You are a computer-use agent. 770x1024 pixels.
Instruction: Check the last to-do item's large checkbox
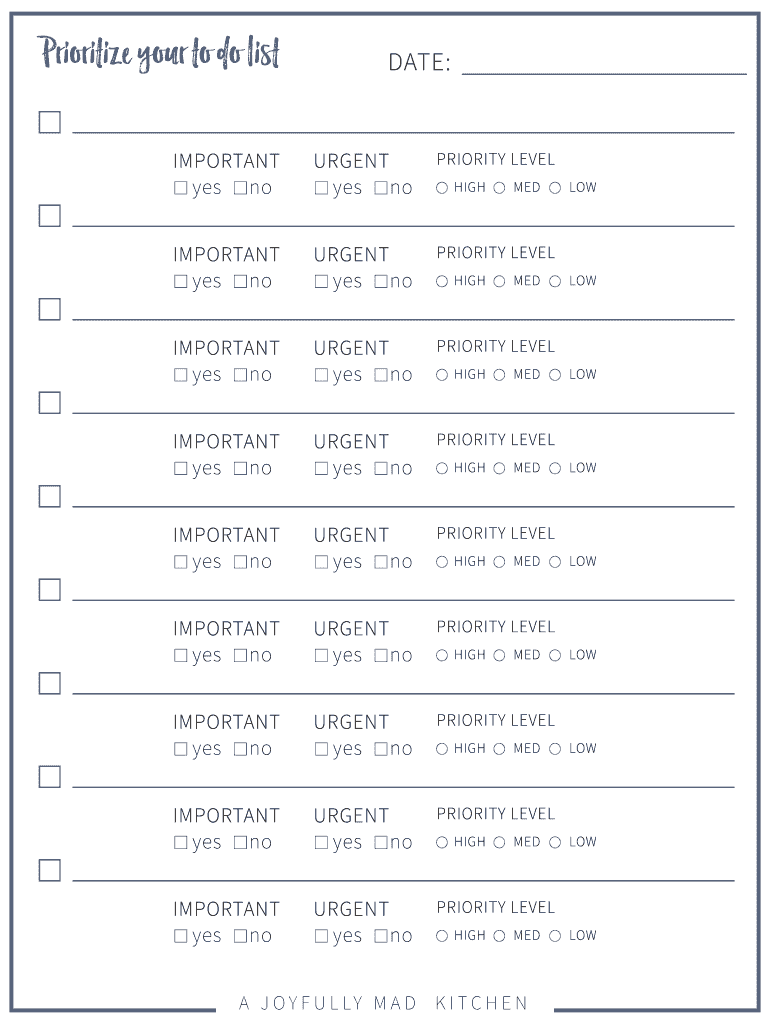pyautogui.click(x=50, y=871)
